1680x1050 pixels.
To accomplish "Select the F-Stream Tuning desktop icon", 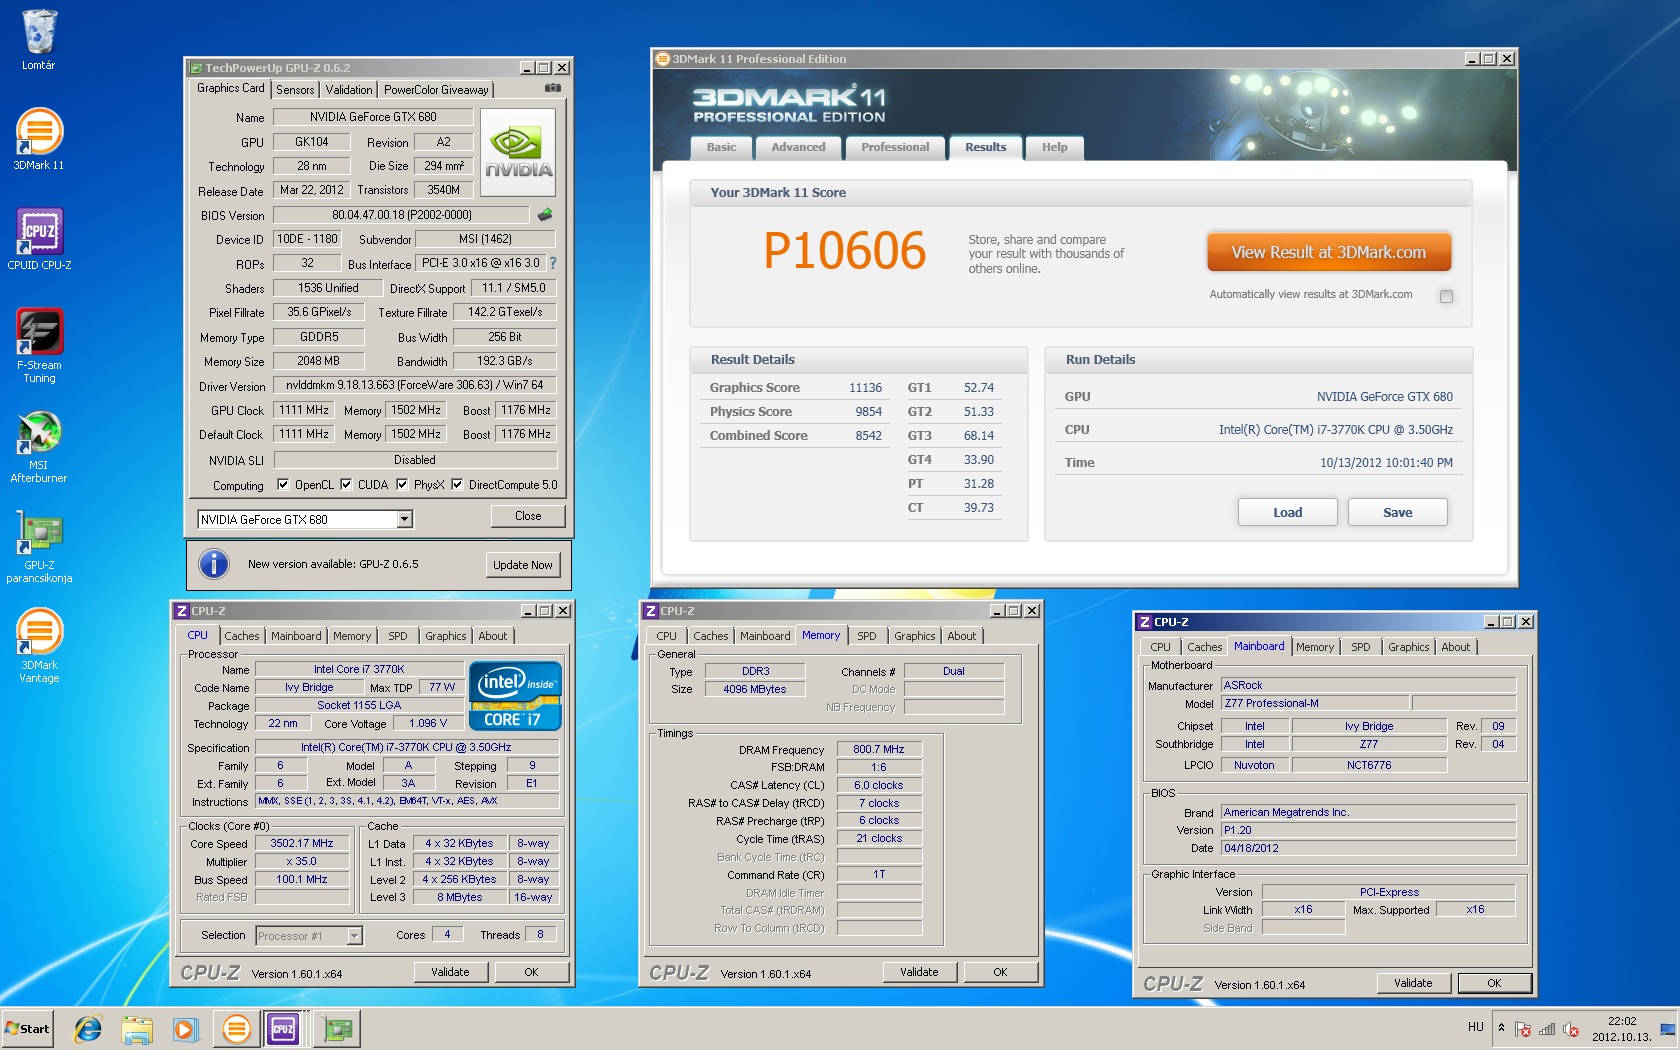I will point(39,345).
